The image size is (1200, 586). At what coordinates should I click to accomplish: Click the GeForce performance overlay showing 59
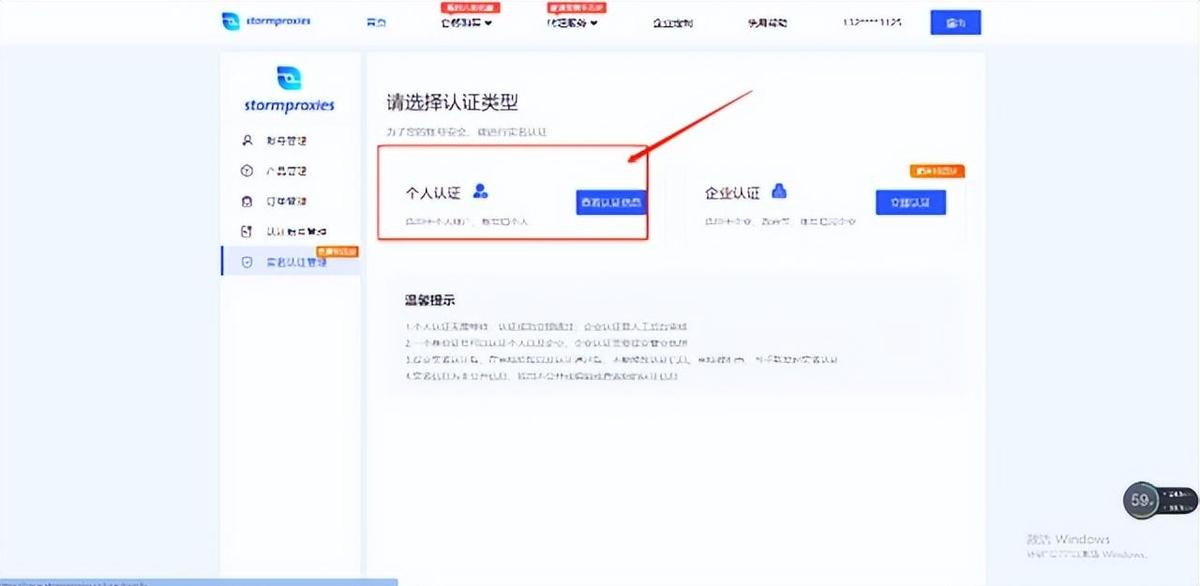[x=1141, y=499]
